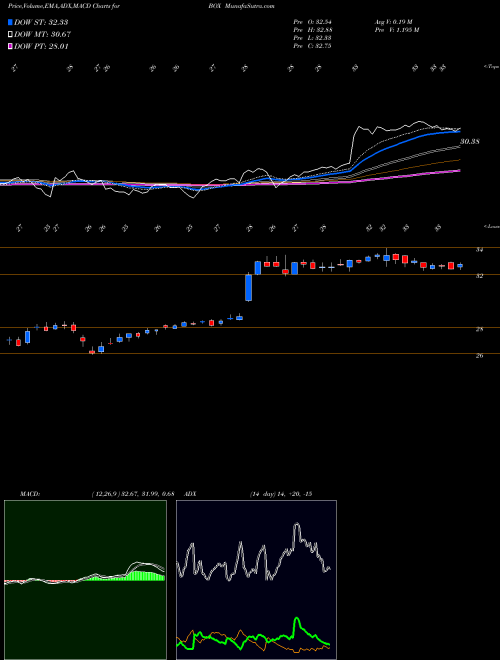Click the ADX indicator chart panel

[x=256, y=580]
